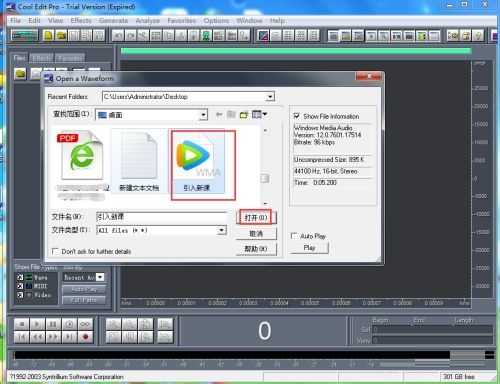Open the Generate menu
Viewport: 500px width, 384px height.
point(113,21)
